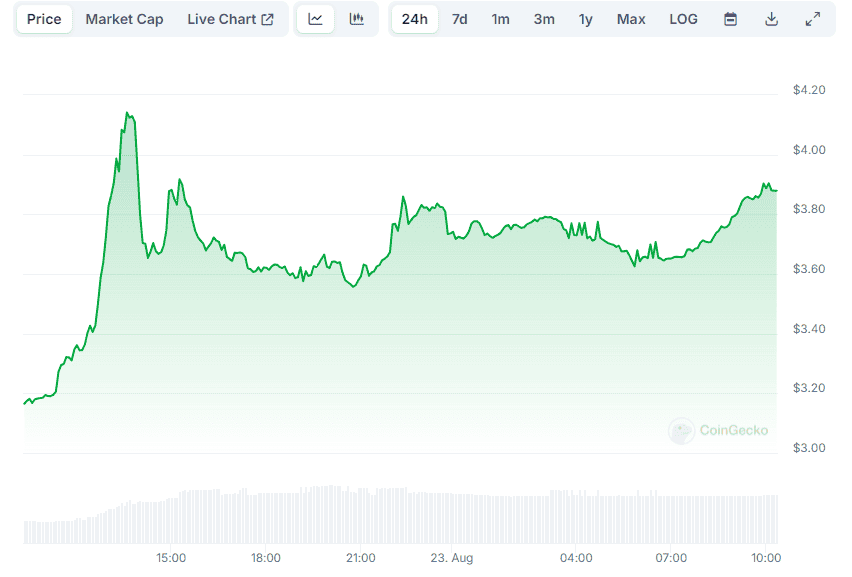Viewport: 852px width, 577px height.
Task: Click the 15:00 time axis label
Action: tap(170, 557)
